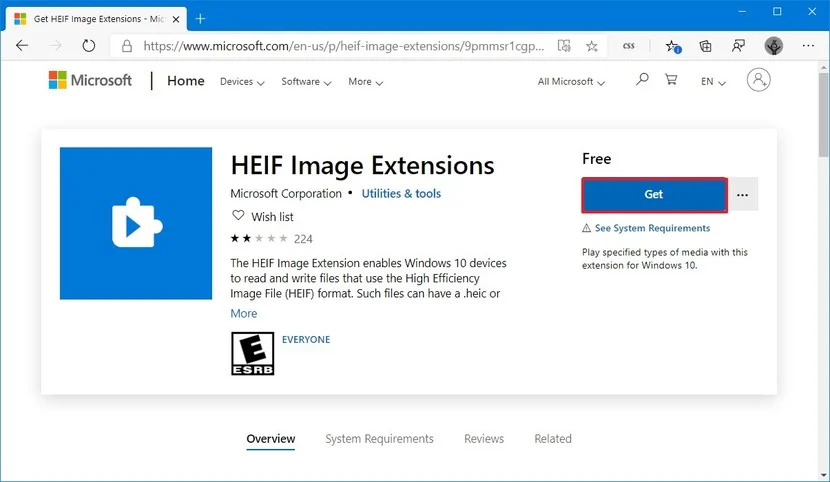
Task: Sign in using the account icon
Action: click(759, 80)
